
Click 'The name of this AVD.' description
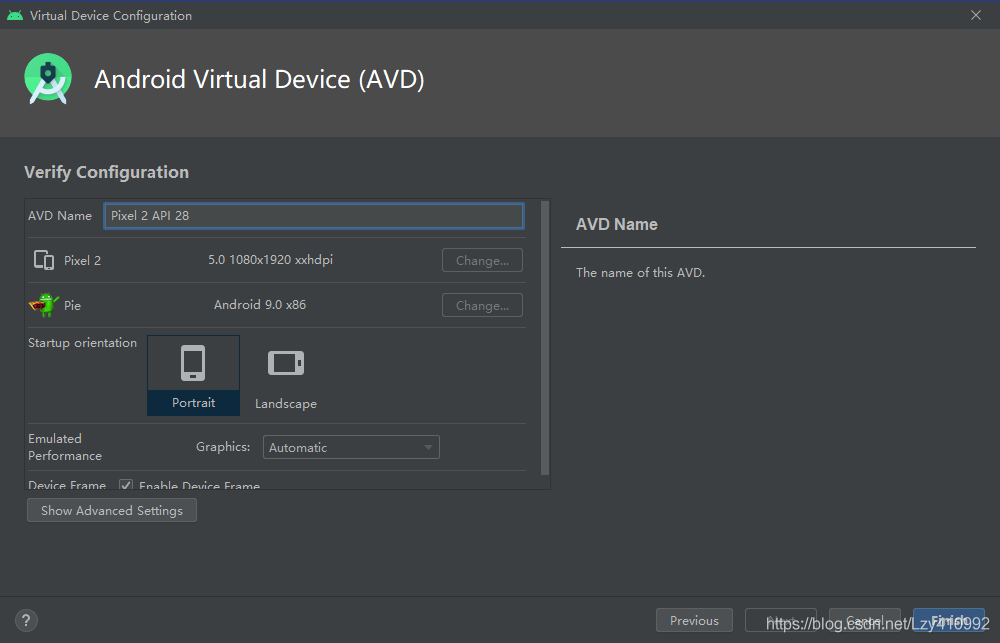coord(640,272)
